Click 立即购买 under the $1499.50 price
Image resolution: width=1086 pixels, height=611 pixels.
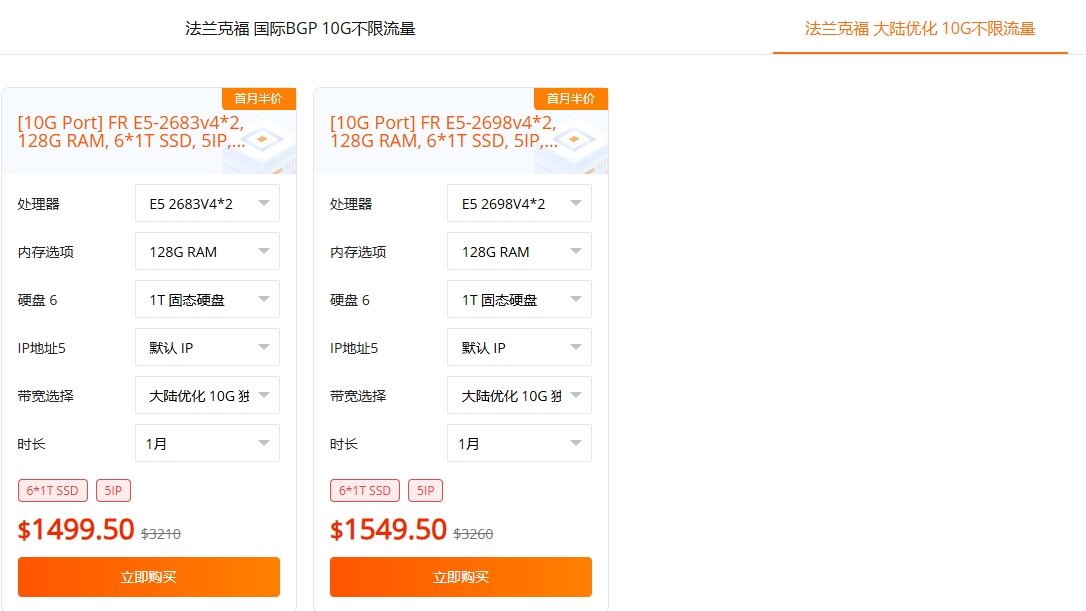tap(149, 577)
